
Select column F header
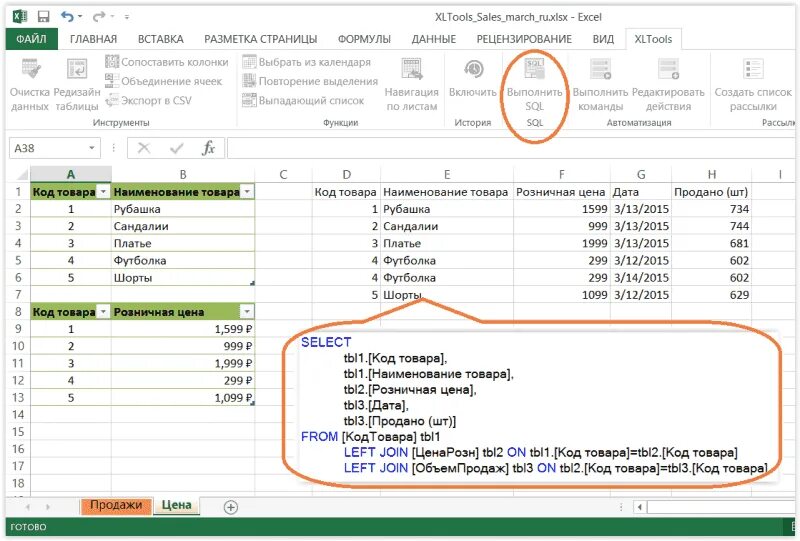pyautogui.click(x=562, y=175)
